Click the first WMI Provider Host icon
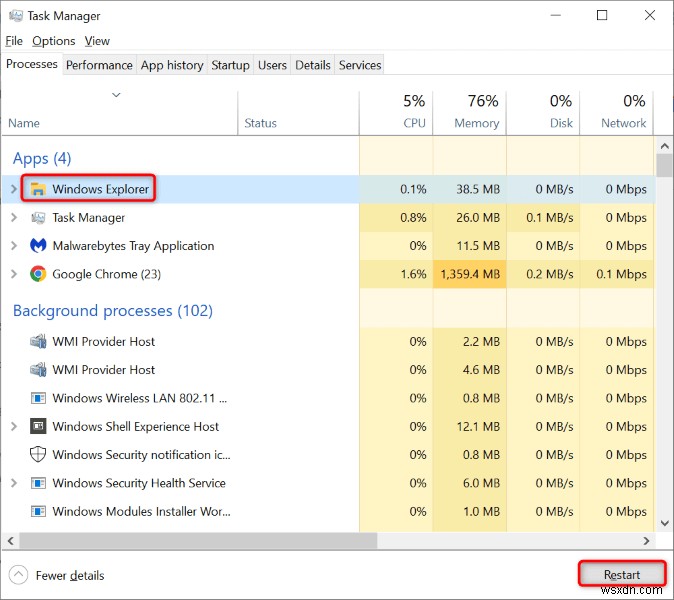Screen dimensions: 674x600 click(x=38, y=342)
